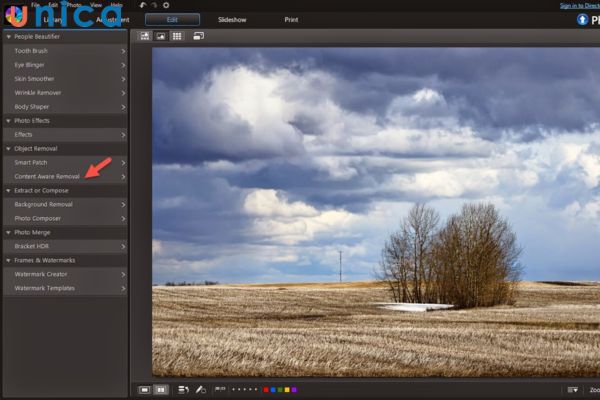Image resolution: width=600 pixels, height=400 pixels.
Task: Toggle compare two photos view at bottom
Action: 161,389
